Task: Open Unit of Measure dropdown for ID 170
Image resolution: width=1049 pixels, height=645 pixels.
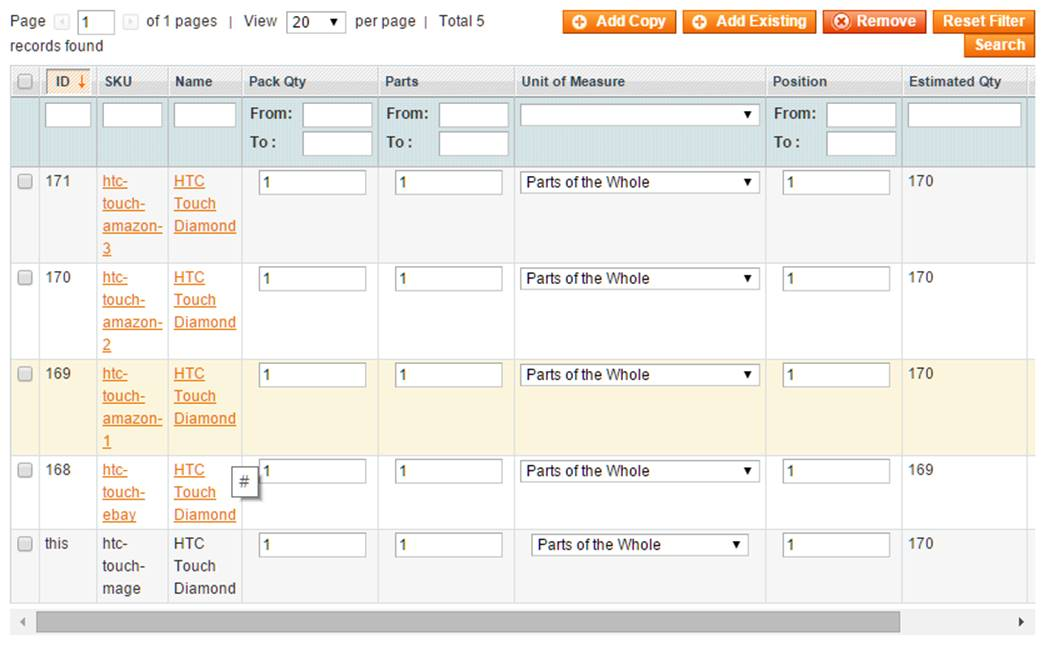Action: tap(640, 278)
